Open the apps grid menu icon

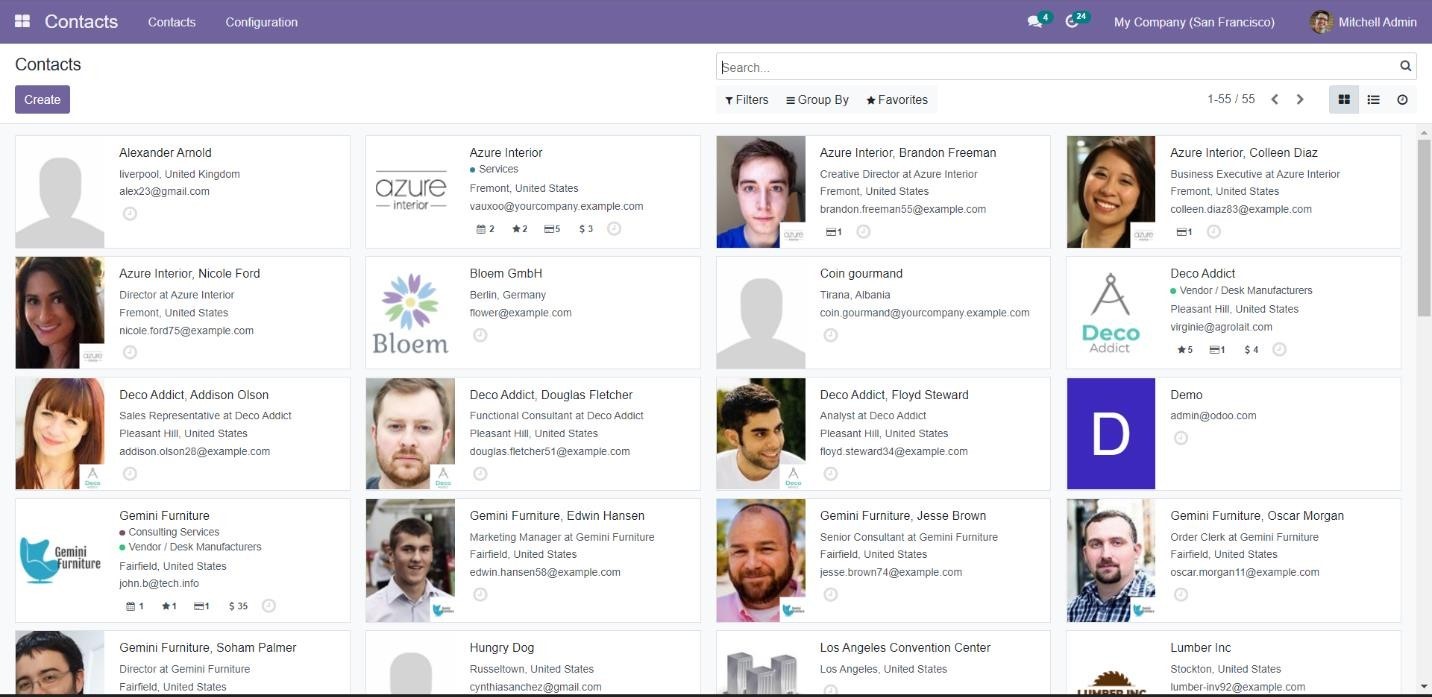pos(22,21)
